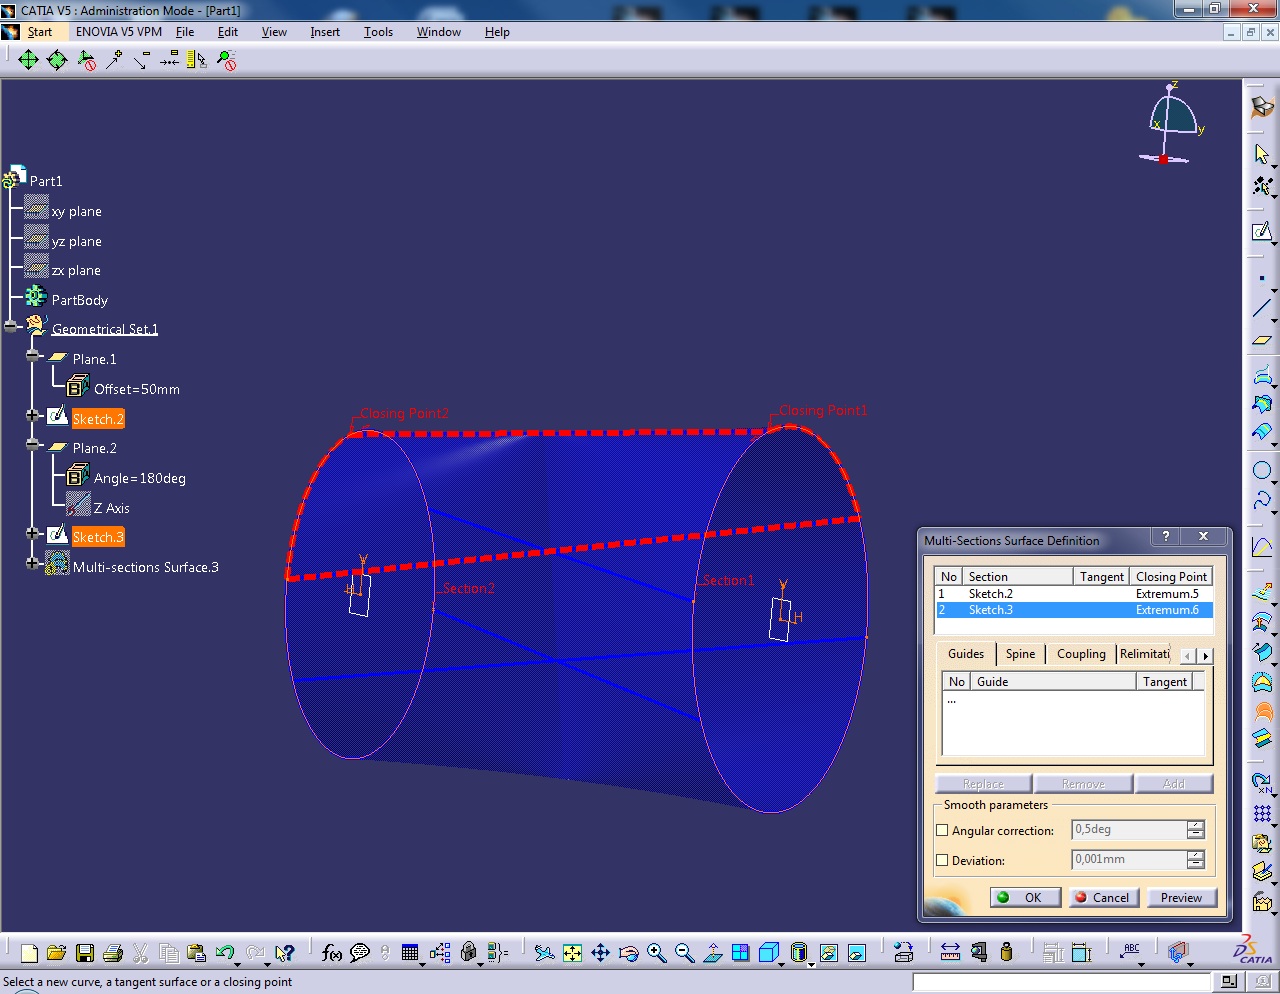Open the Start menu
The height and width of the screenshot is (994, 1280).
coord(40,32)
